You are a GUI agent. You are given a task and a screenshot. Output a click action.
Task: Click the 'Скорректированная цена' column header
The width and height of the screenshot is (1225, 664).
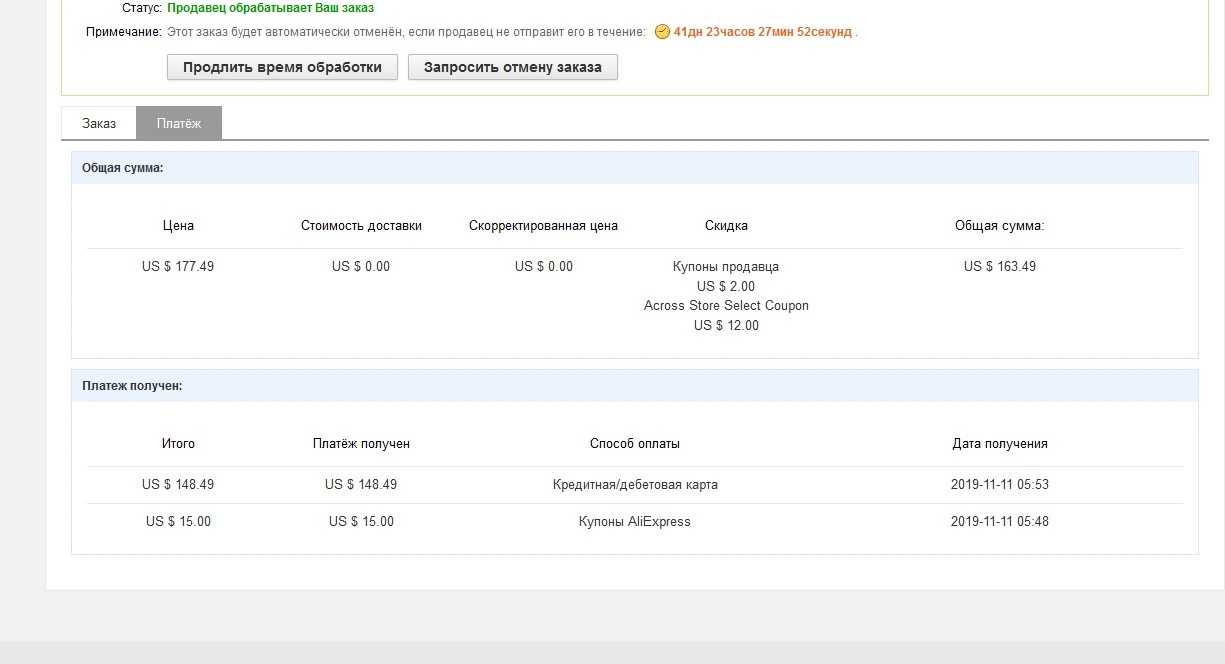(x=543, y=226)
